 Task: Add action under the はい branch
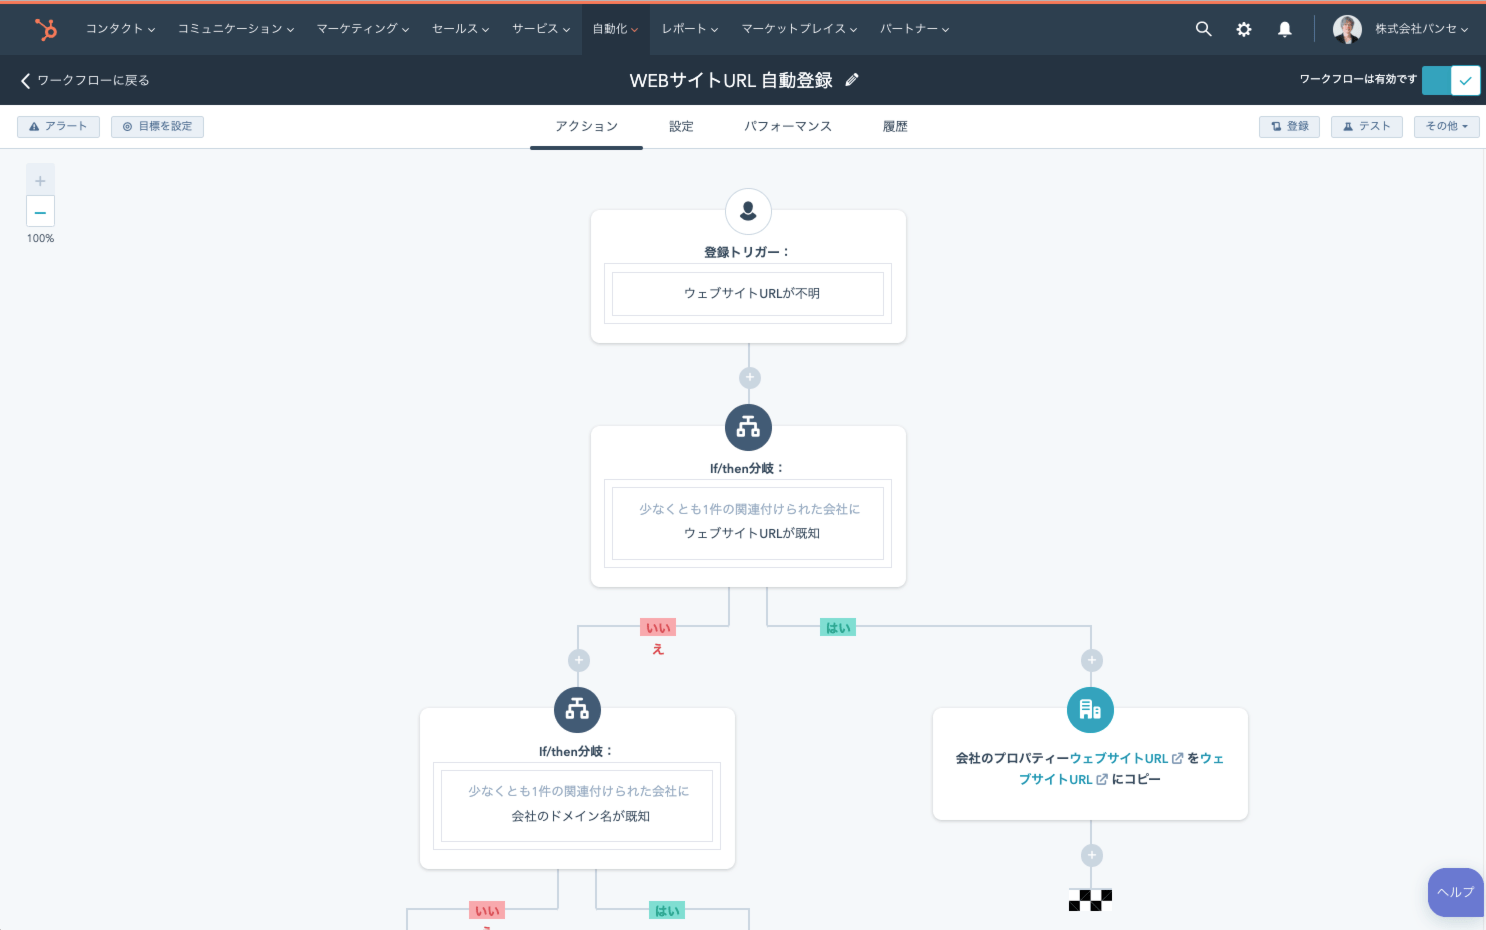tap(1091, 660)
